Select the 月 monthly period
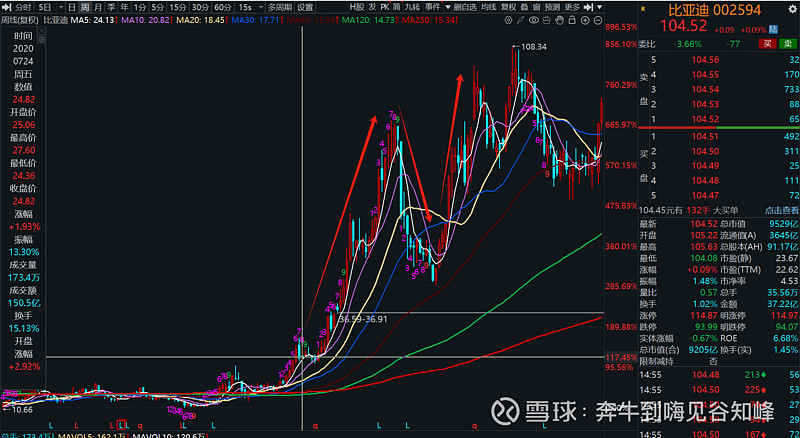800x438 pixels. (x=98, y=7)
